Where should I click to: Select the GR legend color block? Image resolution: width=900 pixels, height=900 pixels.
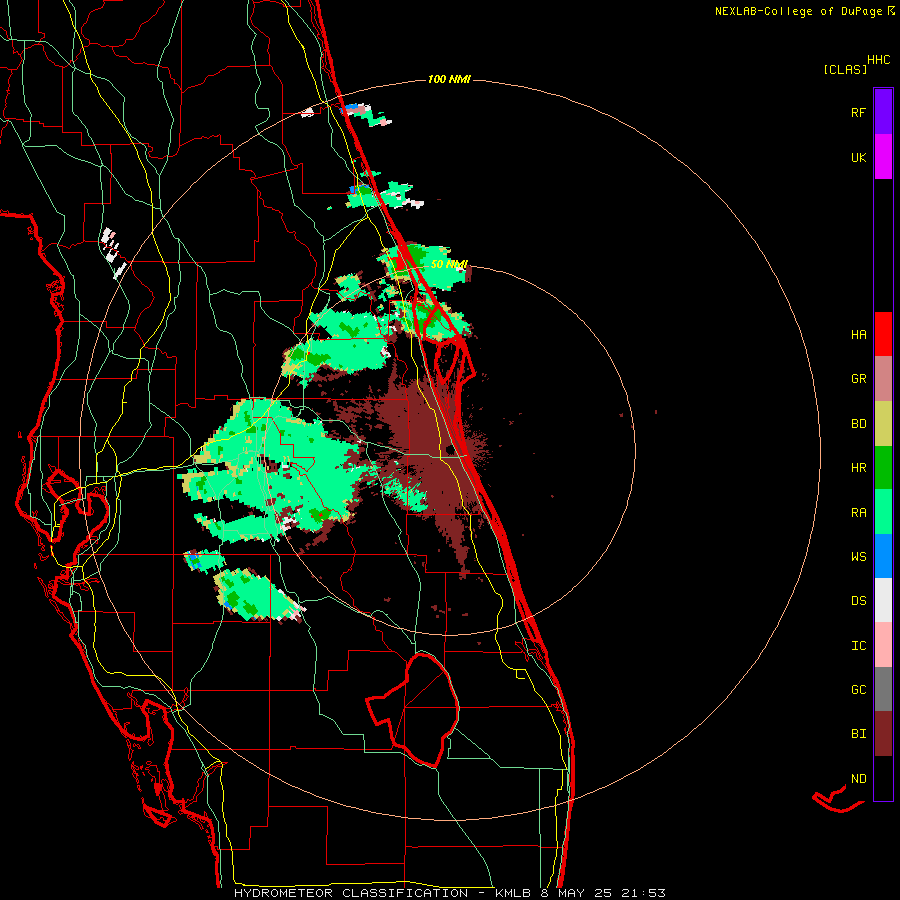tap(883, 379)
